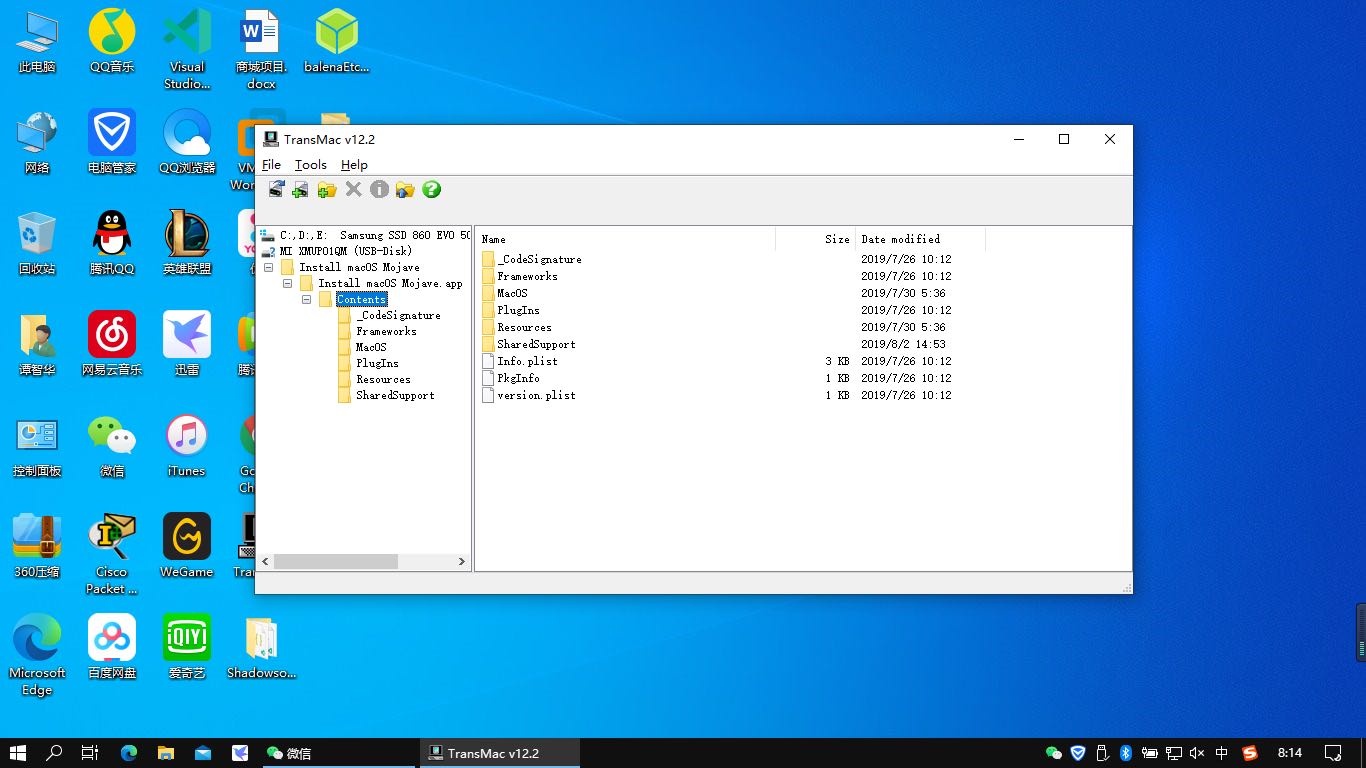Collapse the Install macOS Mojave tree node
Viewport: 1366px width, 768px height.
[x=268, y=268]
